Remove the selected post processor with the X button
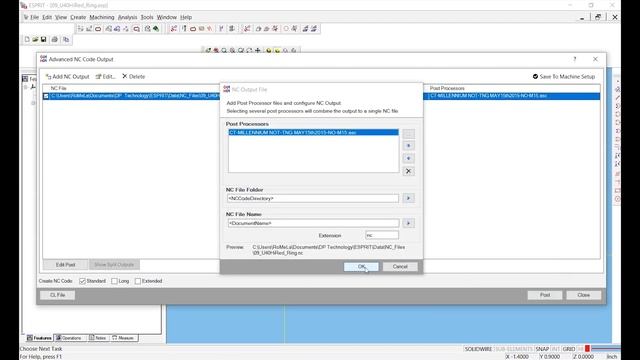 point(408,171)
